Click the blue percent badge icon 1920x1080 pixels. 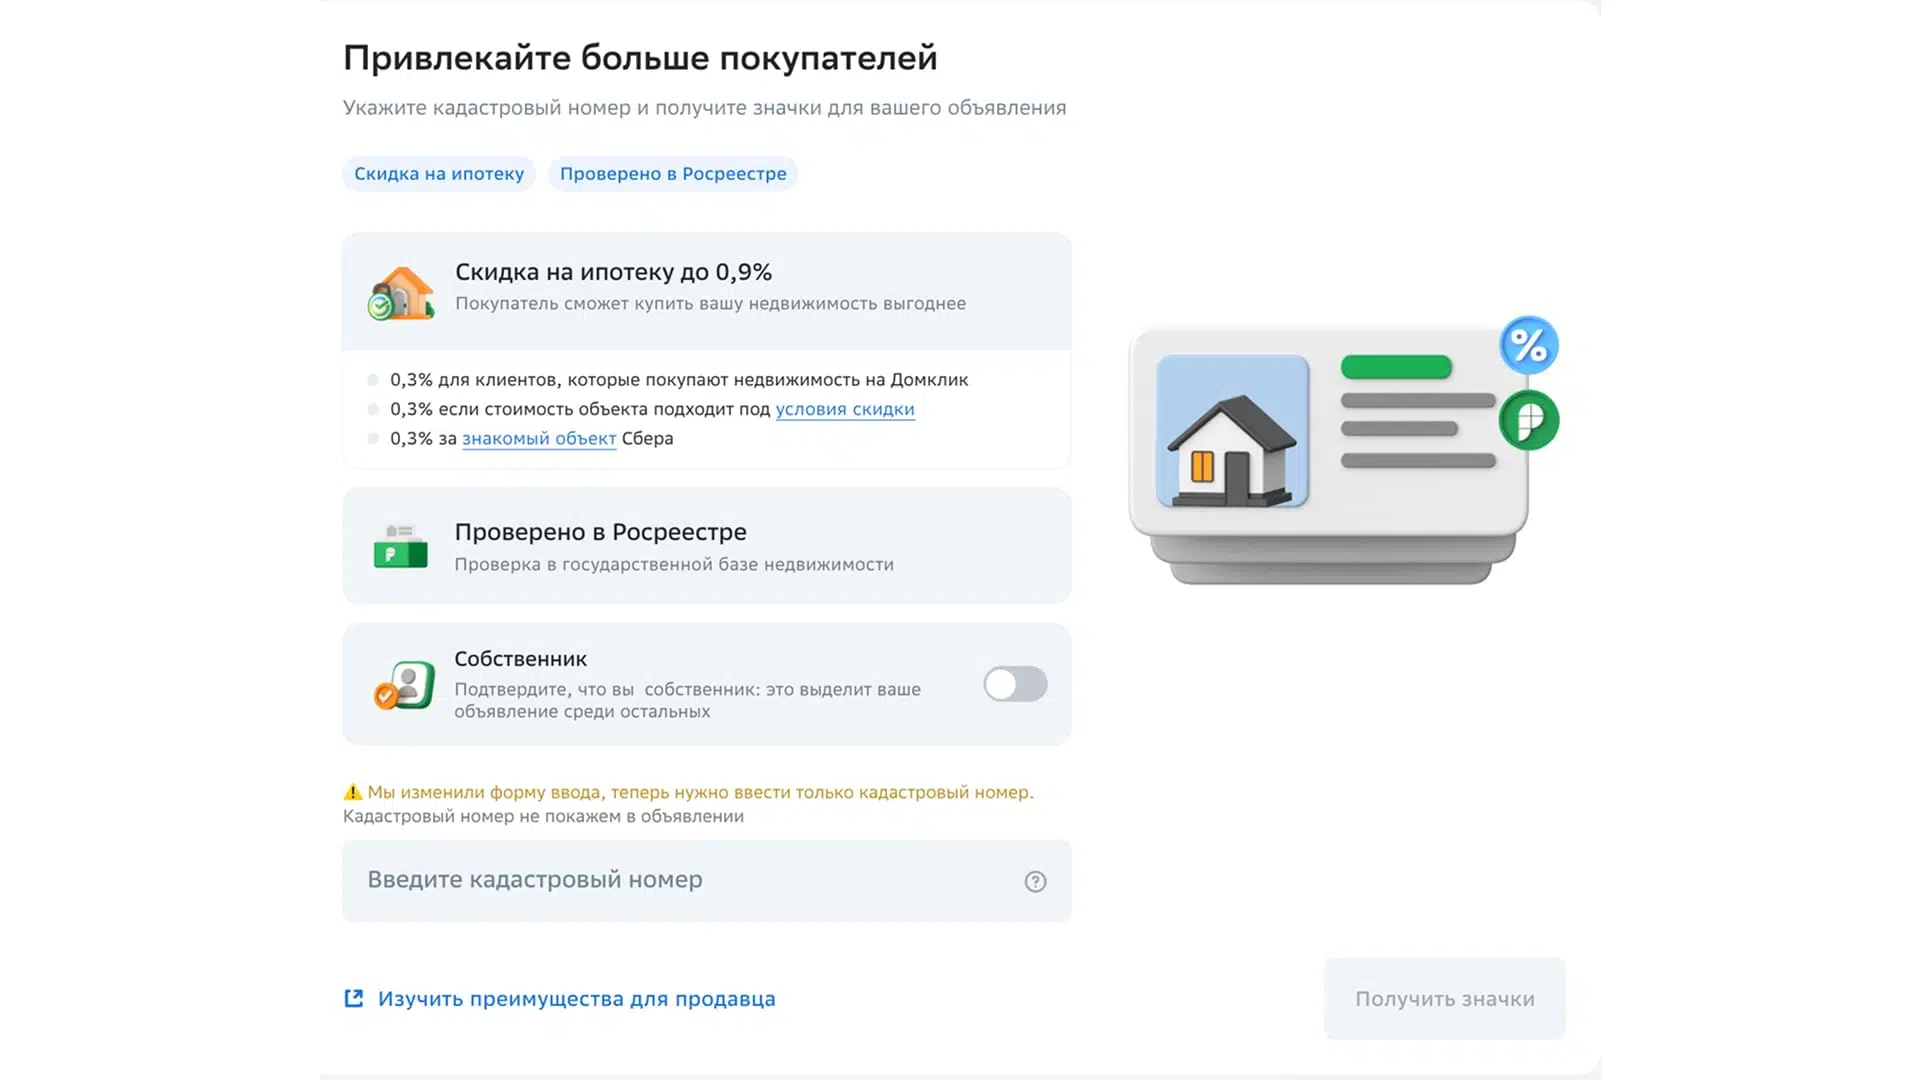click(x=1529, y=345)
